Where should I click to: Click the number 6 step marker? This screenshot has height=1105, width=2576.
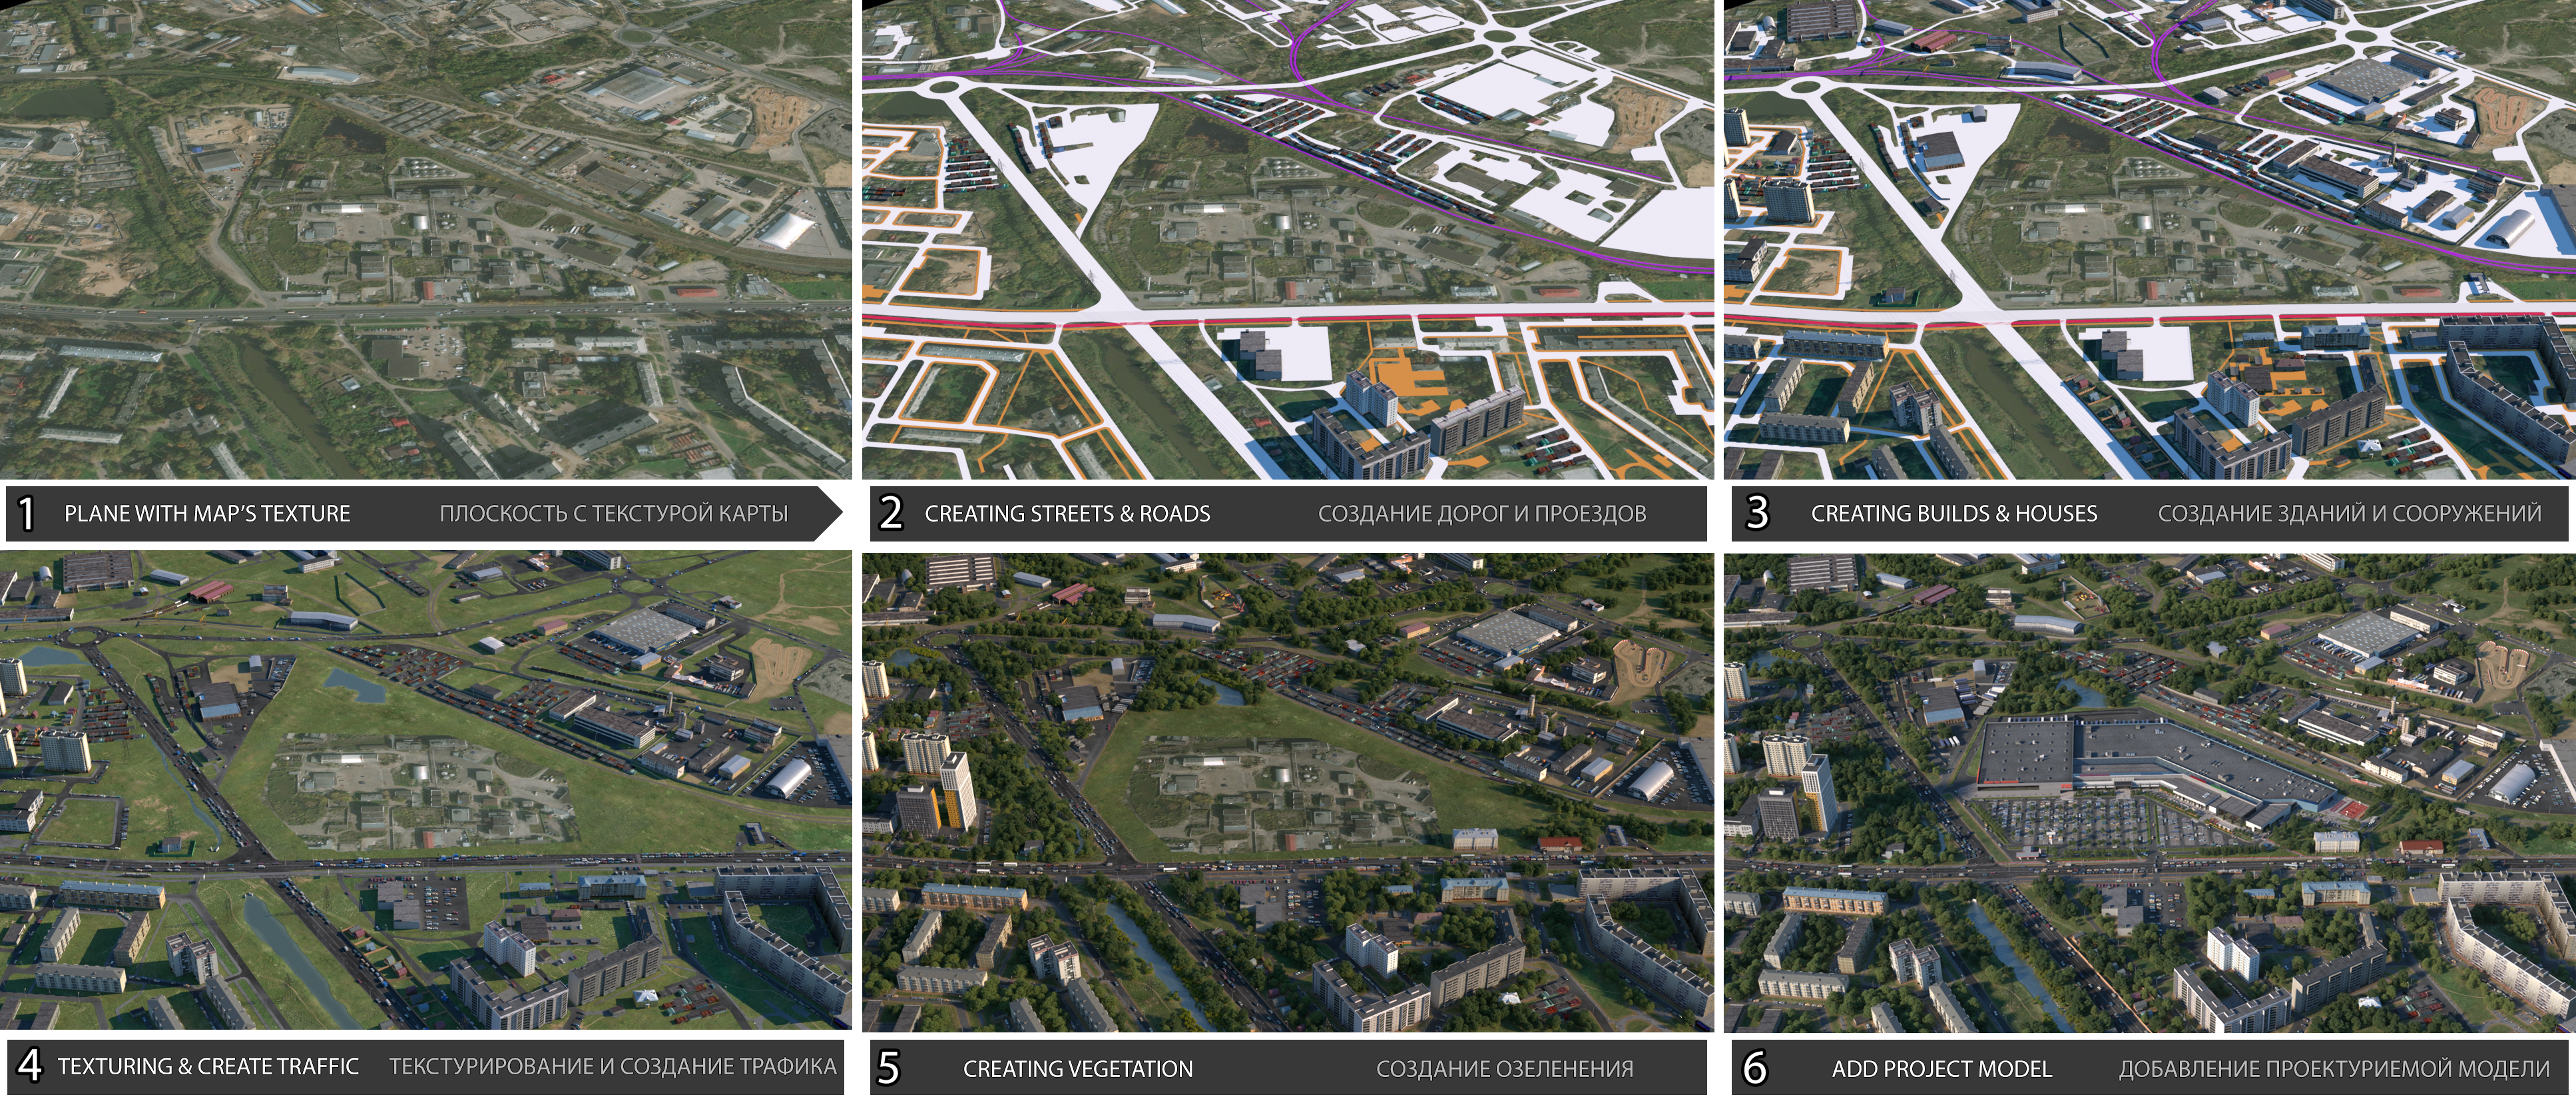point(1754,1069)
